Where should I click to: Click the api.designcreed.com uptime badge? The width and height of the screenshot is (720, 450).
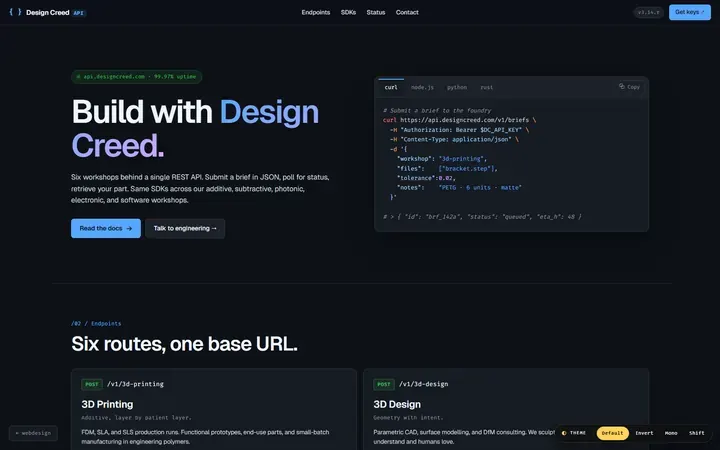(x=136, y=77)
